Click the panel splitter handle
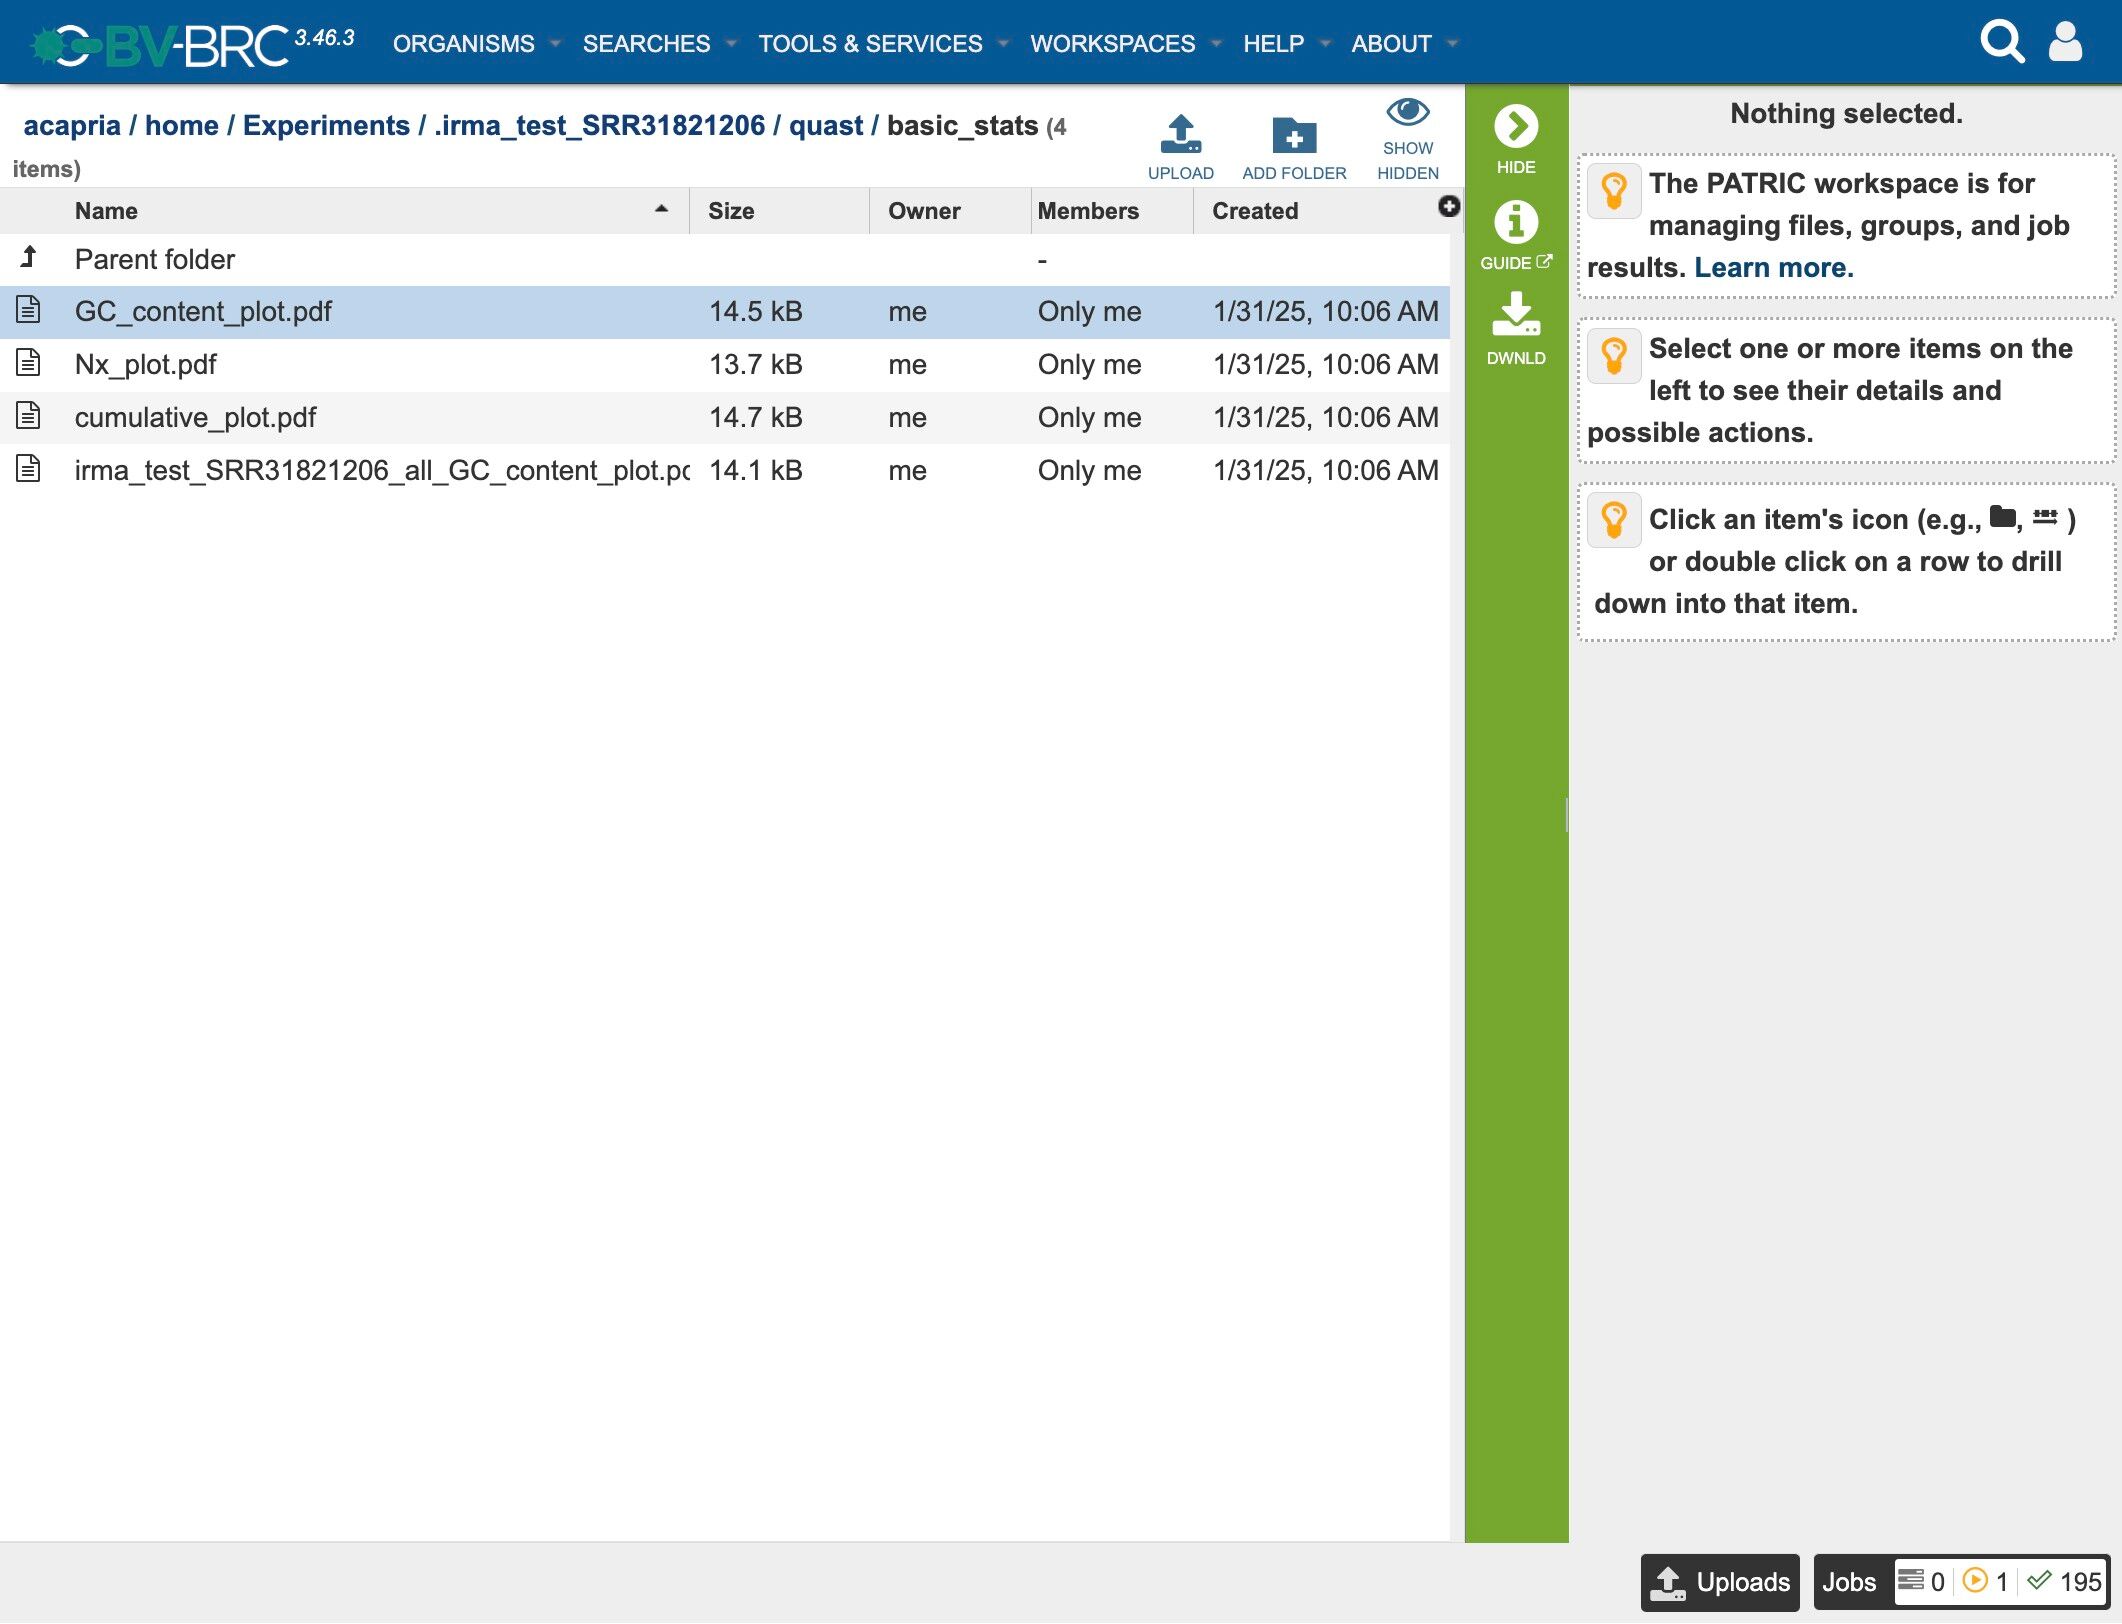 1566,815
